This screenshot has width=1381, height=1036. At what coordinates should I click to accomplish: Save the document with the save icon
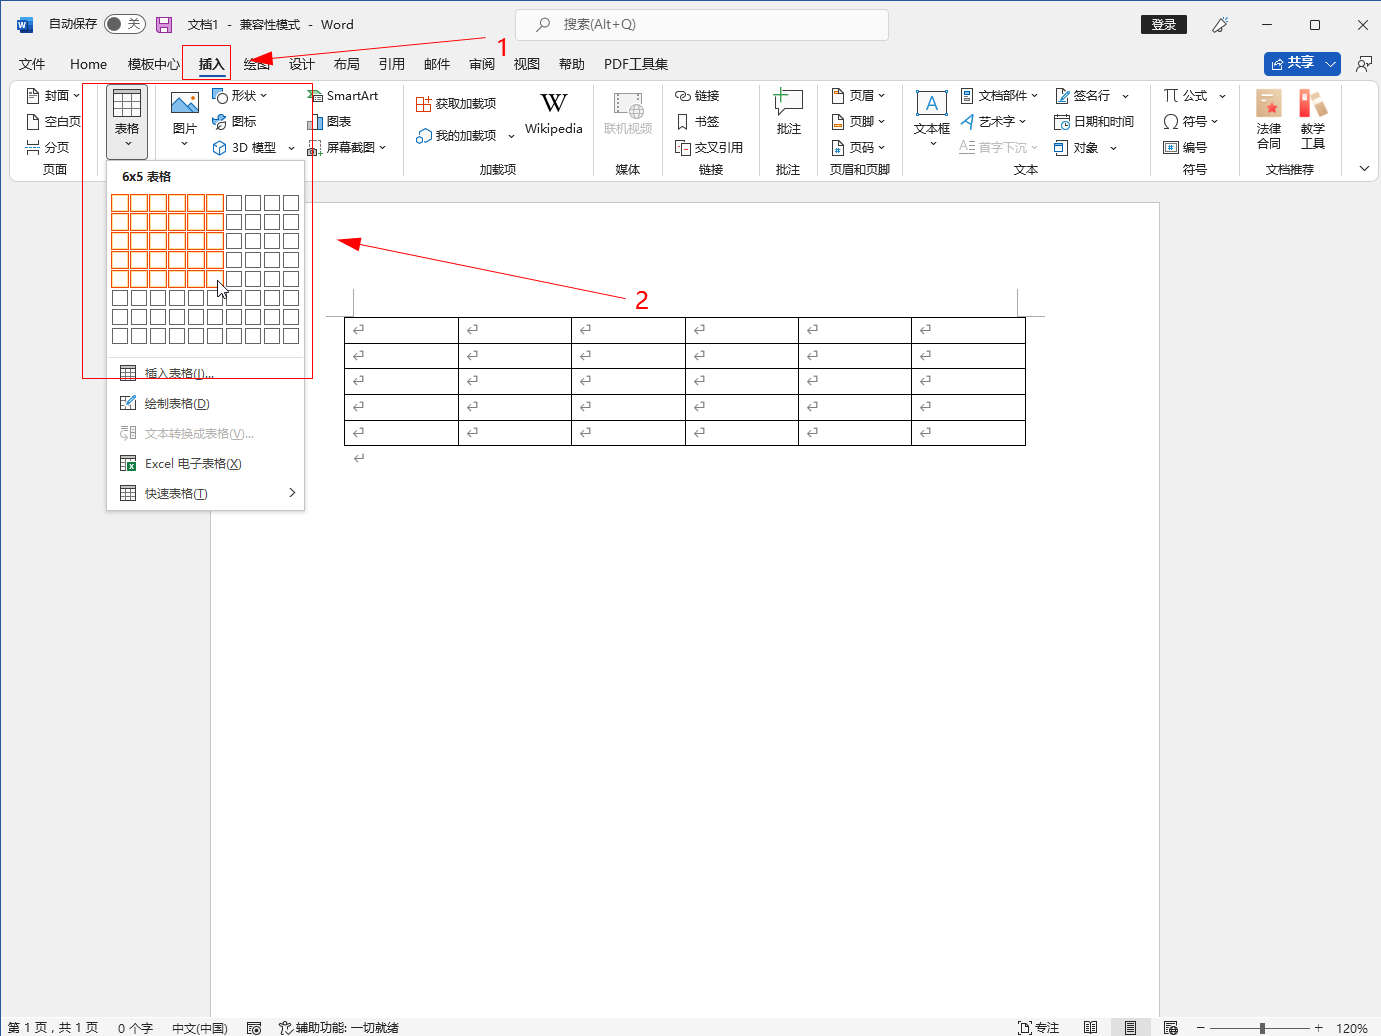(164, 25)
